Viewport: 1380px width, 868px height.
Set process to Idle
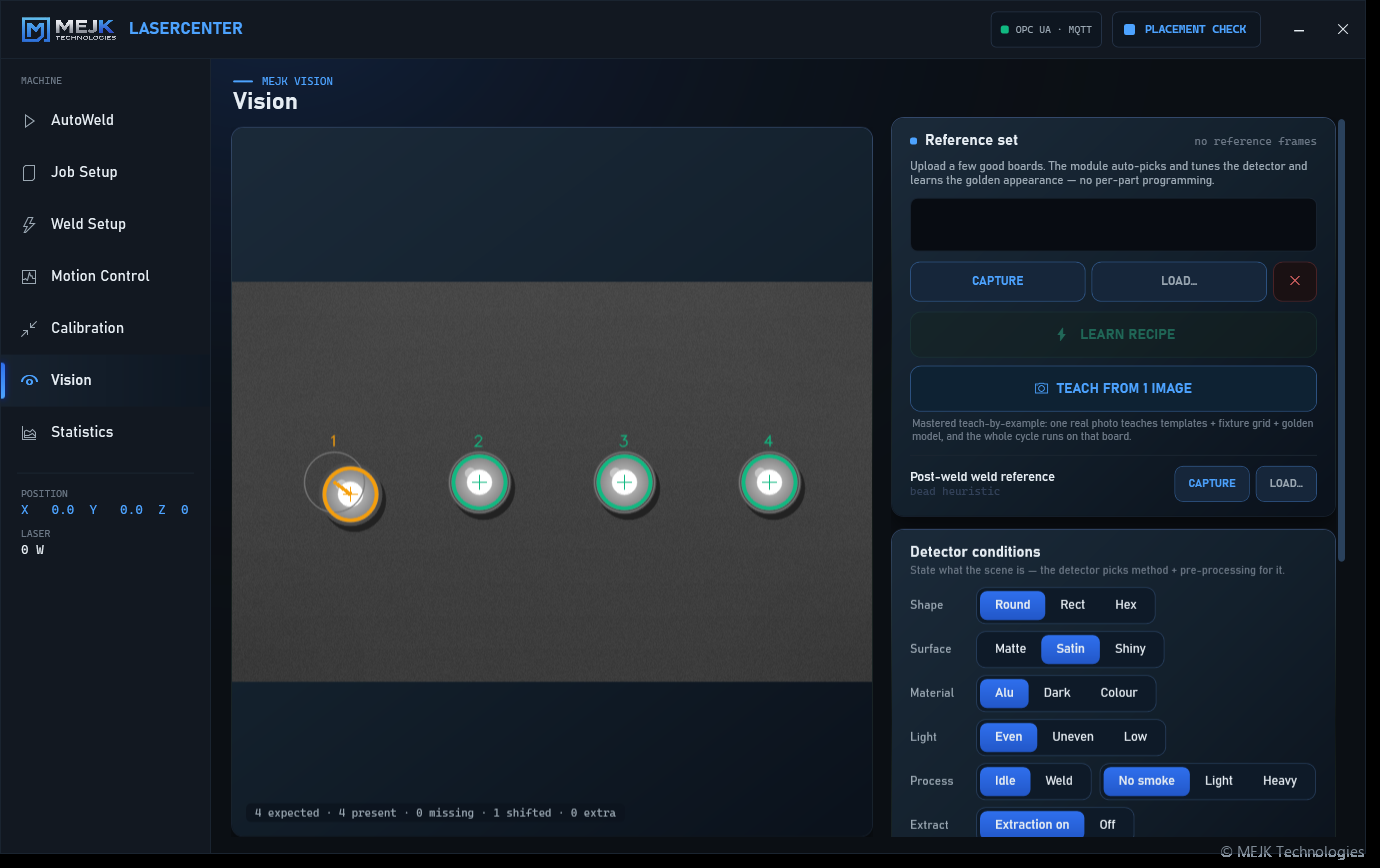pyautogui.click(x=1005, y=781)
